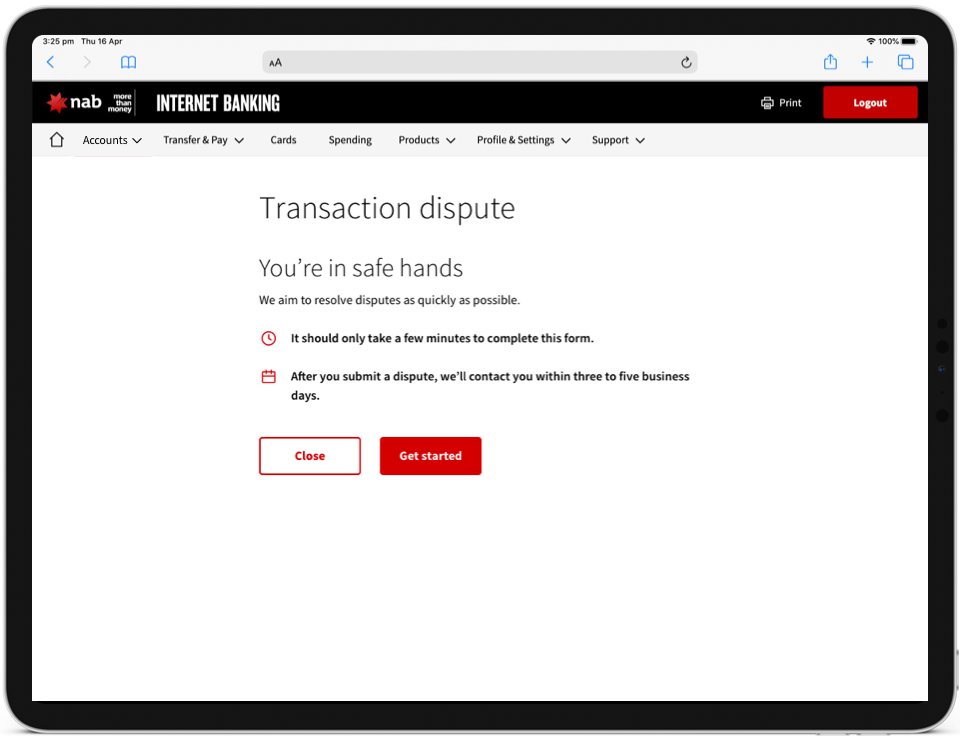Switch to the Spending section
The image size is (960, 740).
click(x=350, y=140)
